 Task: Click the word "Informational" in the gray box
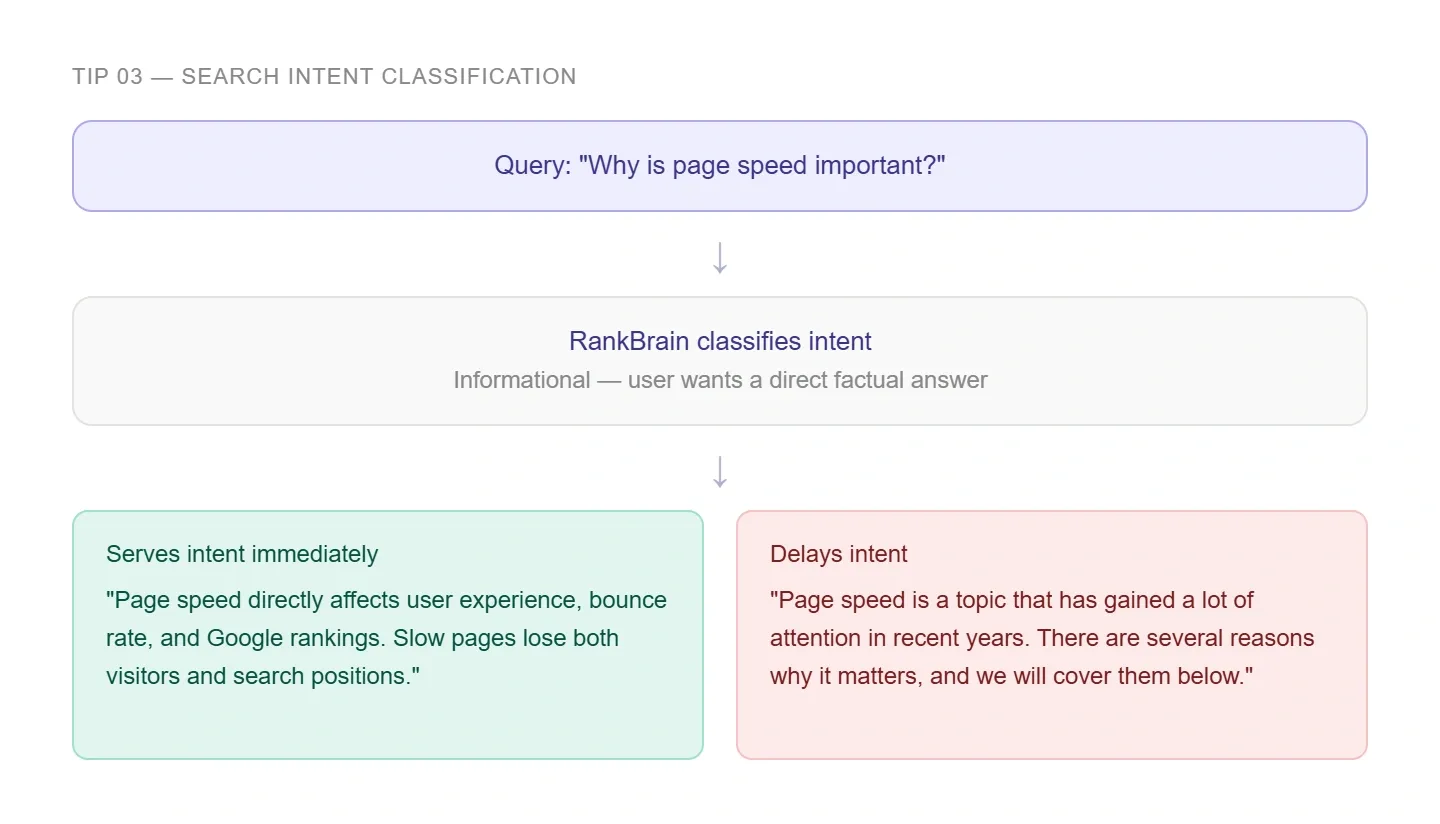521,380
